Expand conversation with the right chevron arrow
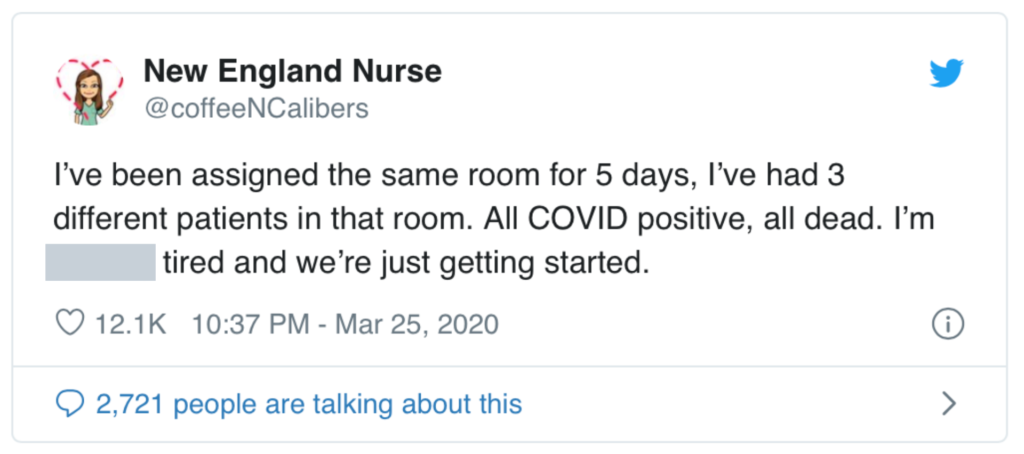Screen dimensions: 1024x454 coord(949,404)
